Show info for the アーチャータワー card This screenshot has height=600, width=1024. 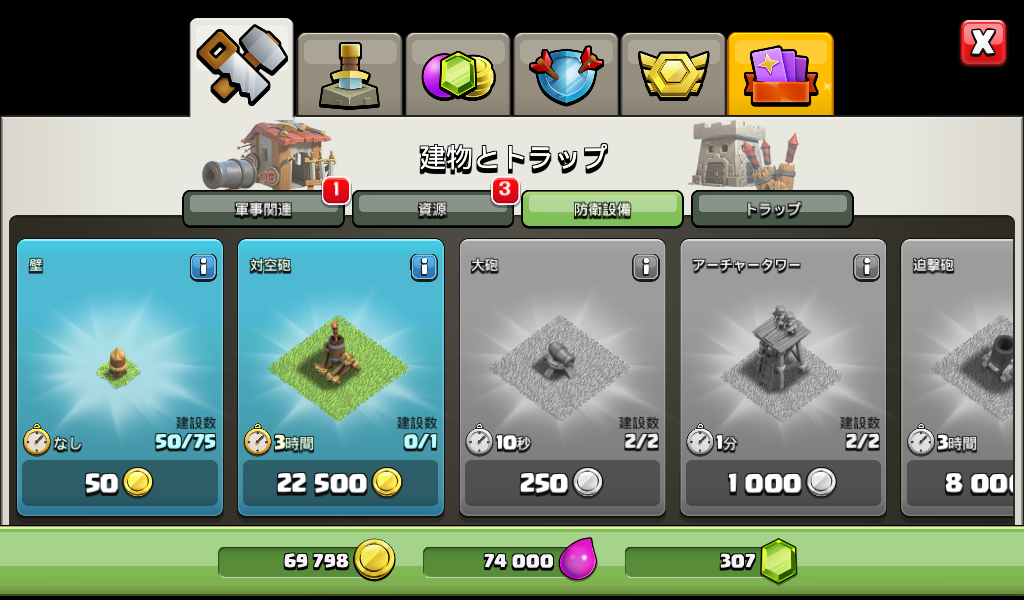[866, 267]
